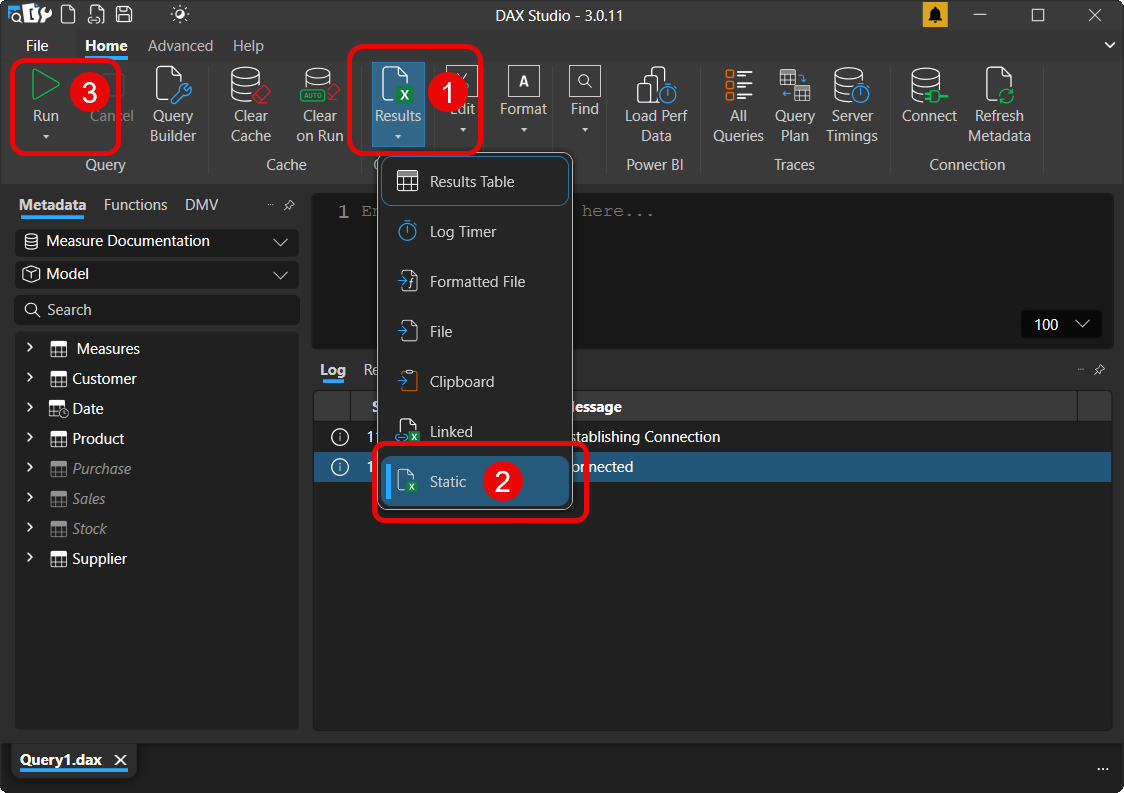Choose Linked Excel output option
Screen dimensions: 1124x793
point(475,432)
